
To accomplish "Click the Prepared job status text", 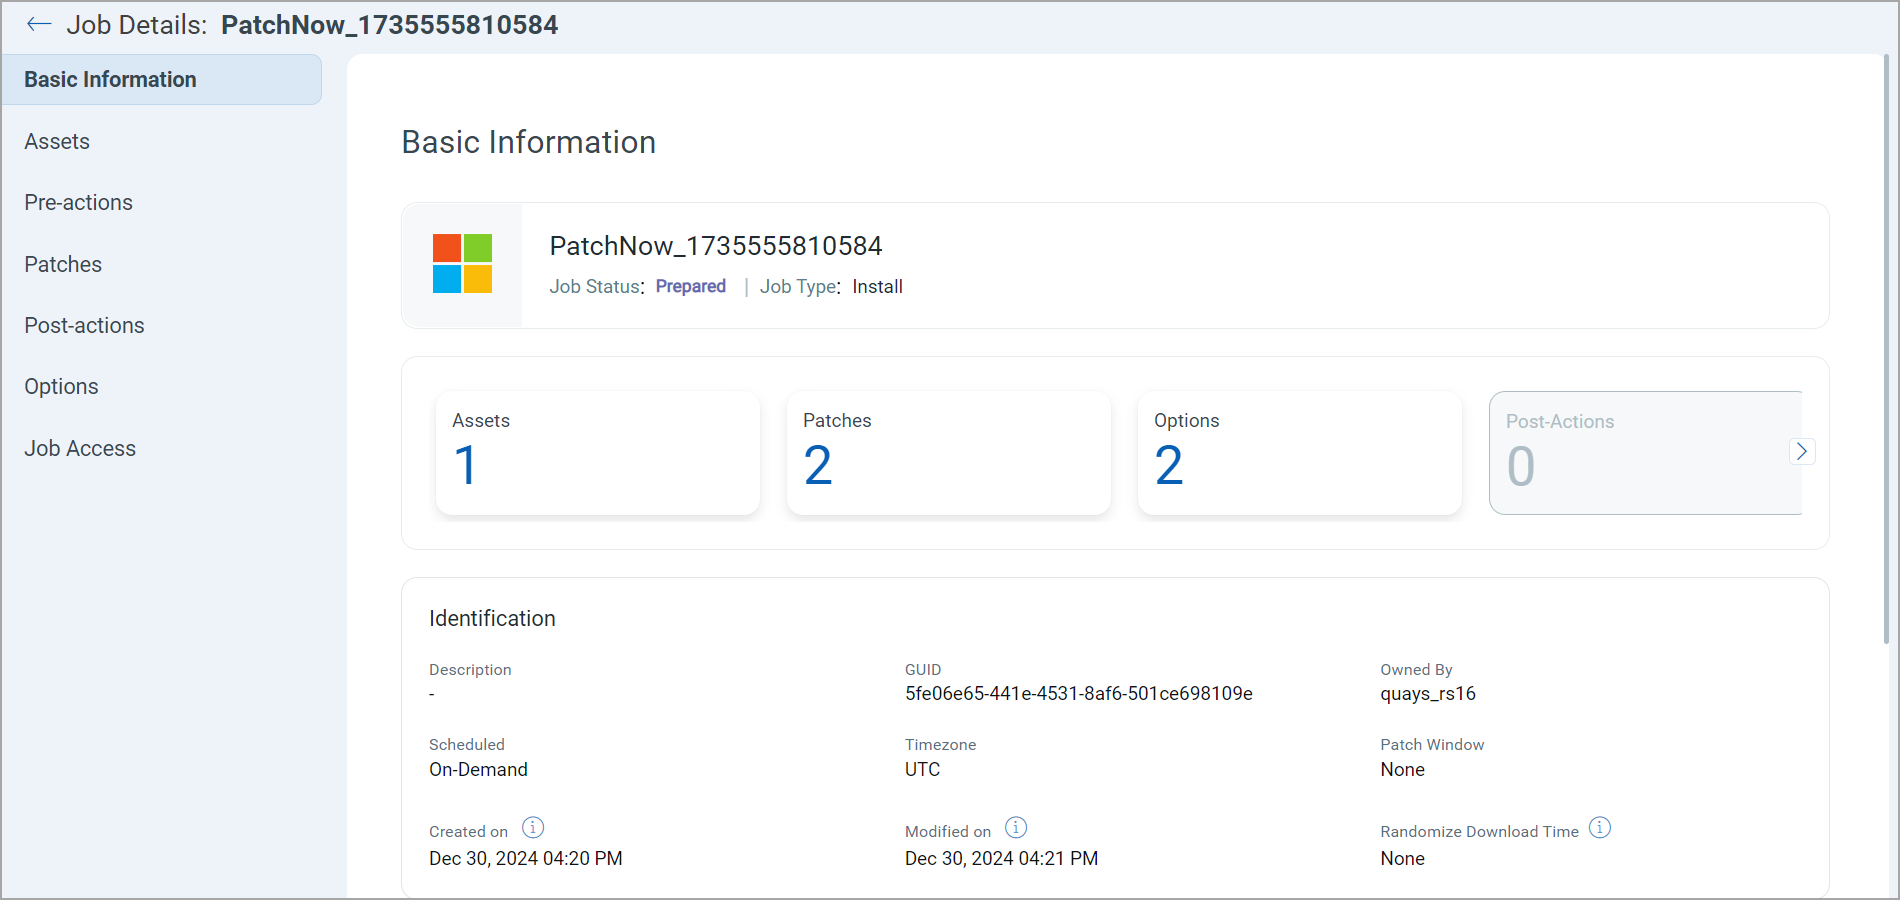I will tap(690, 287).
